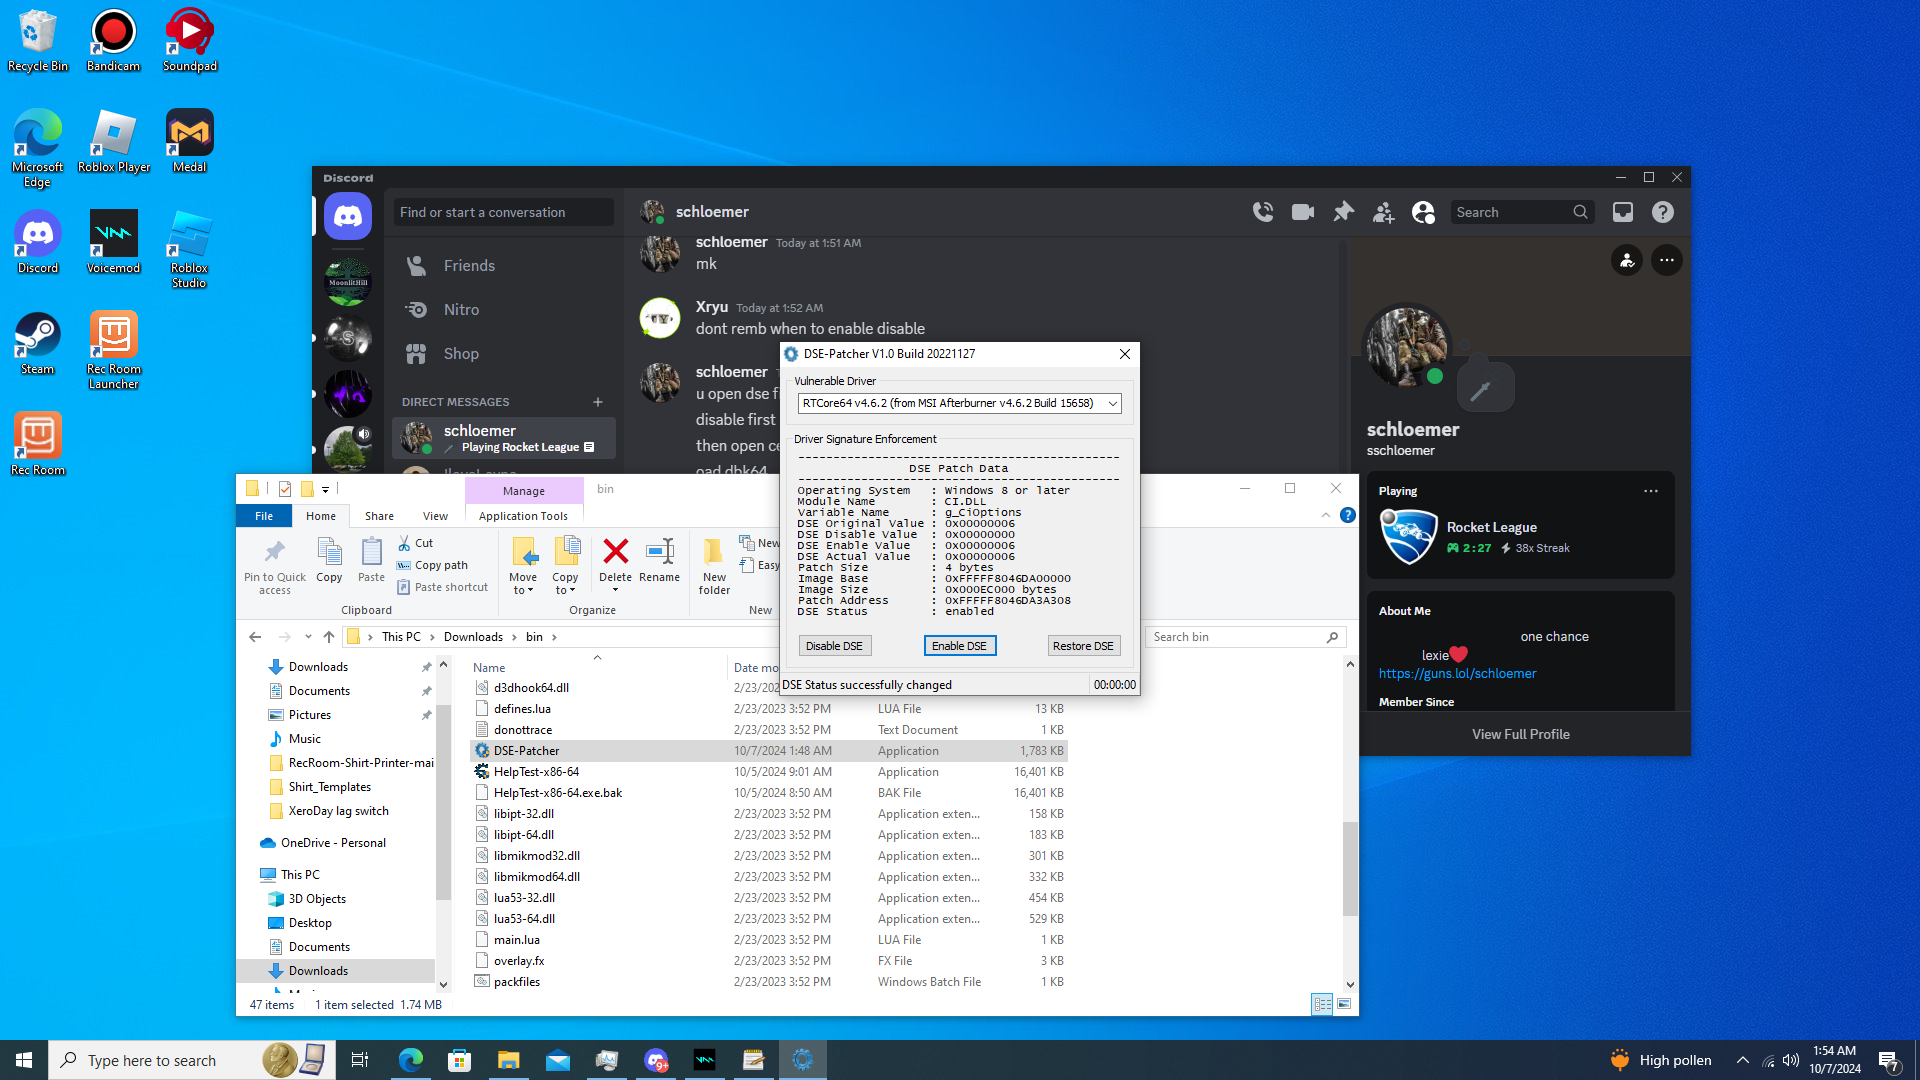This screenshot has height=1080, width=1920.
Task: Switch to details view toggle
Action: coord(1322,1004)
